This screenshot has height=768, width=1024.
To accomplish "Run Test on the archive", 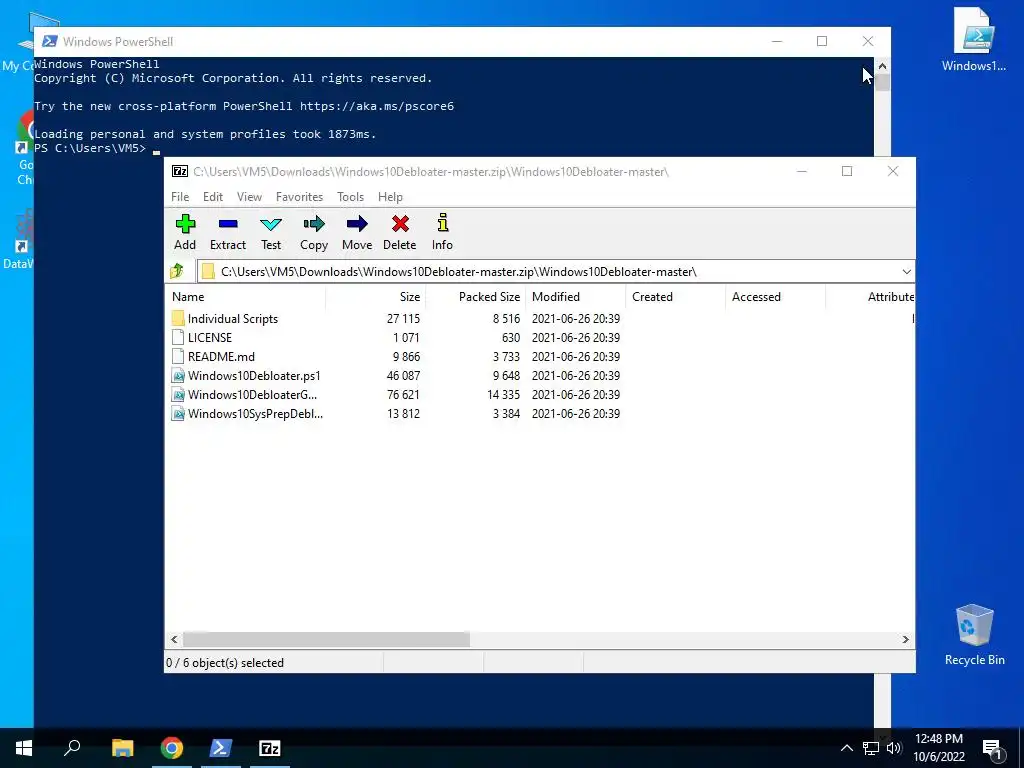I will tap(271, 232).
